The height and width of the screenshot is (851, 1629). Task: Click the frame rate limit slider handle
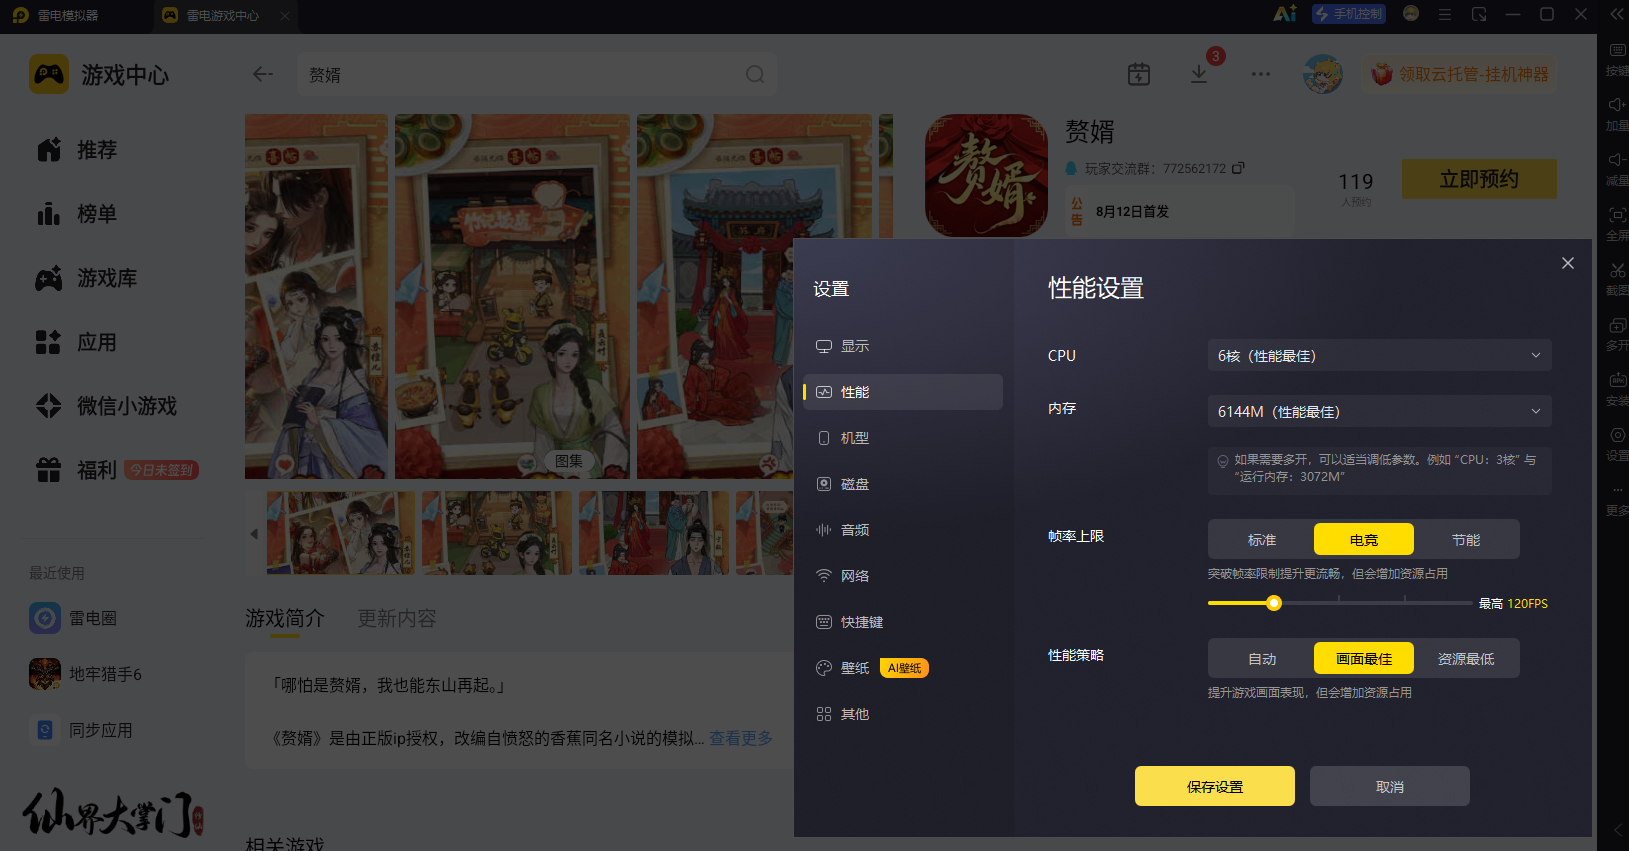[1273, 603]
